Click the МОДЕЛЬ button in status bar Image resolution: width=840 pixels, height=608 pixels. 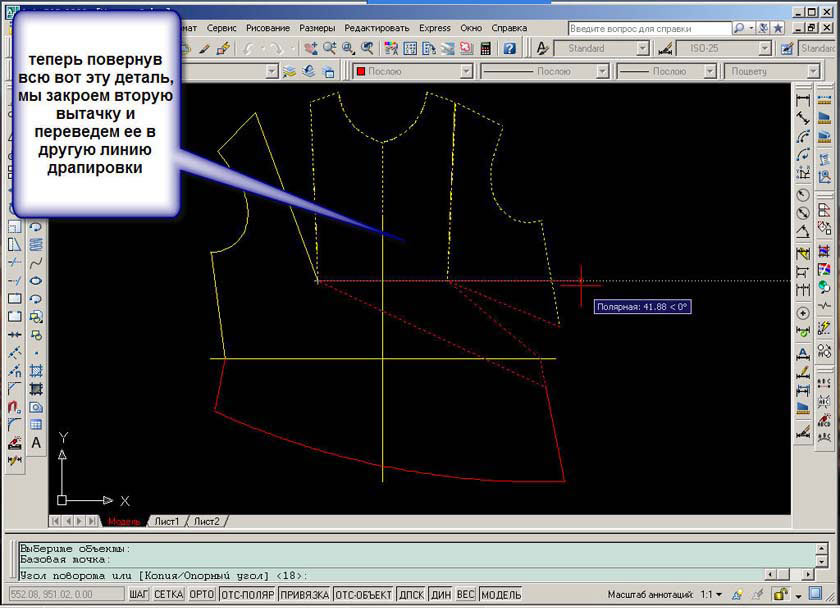tap(501, 595)
